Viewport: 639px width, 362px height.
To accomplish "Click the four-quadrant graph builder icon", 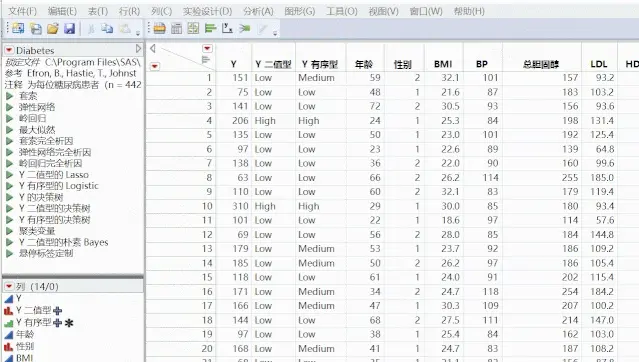I will (x=193, y=29).
